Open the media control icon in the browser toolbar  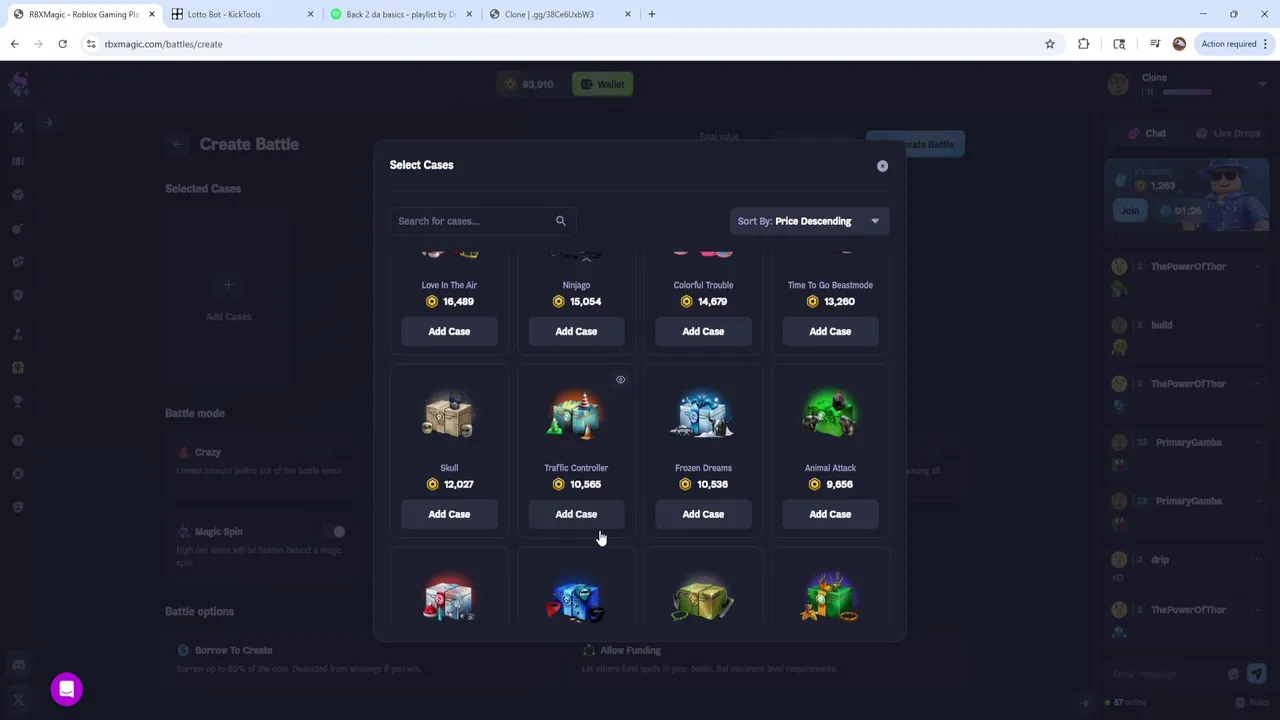(x=1155, y=44)
